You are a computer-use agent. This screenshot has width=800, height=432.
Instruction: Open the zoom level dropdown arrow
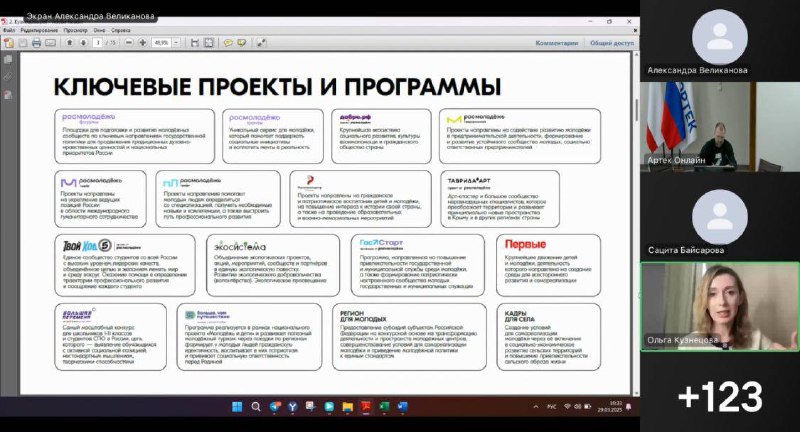pos(176,43)
